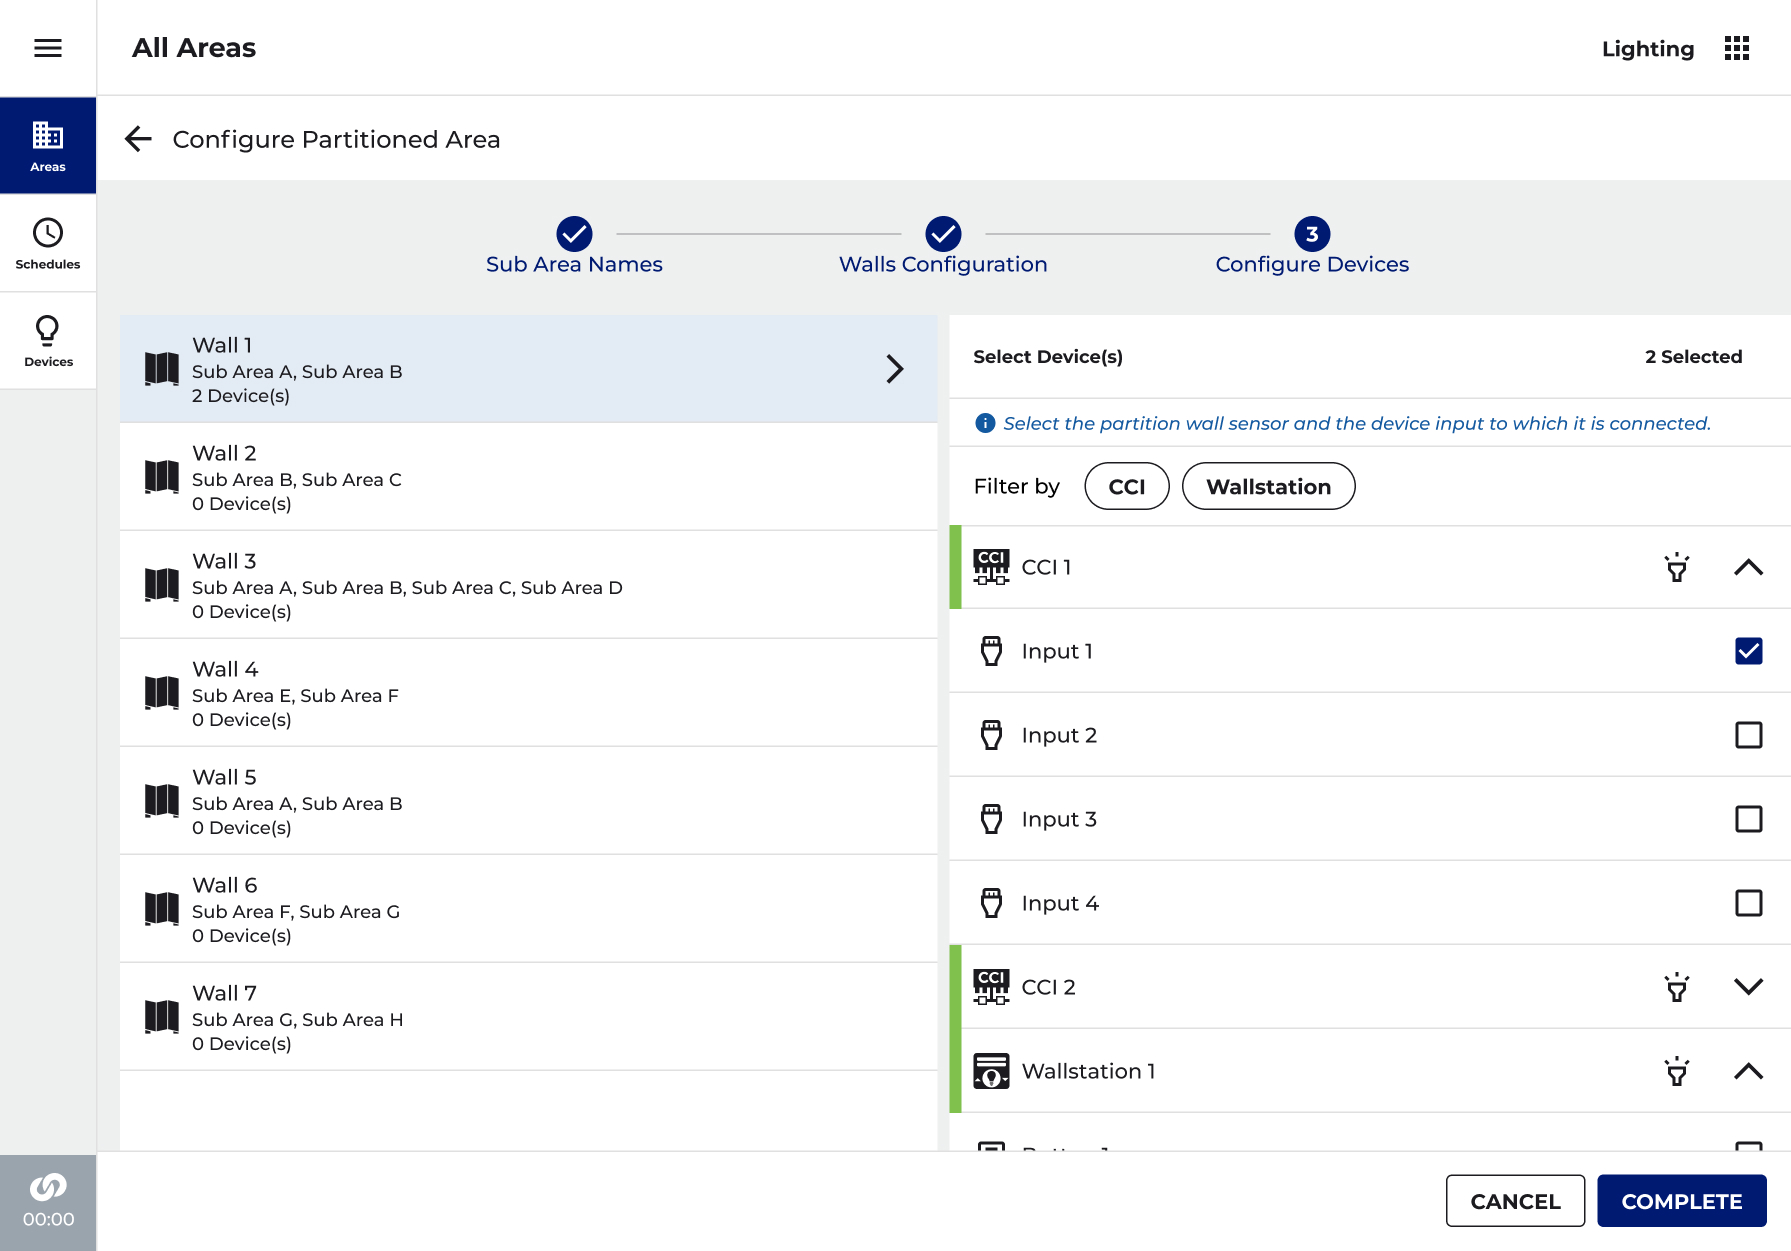1791x1251 pixels.
Task: Click the Wall 7 partition icon
Action: 162,1016
